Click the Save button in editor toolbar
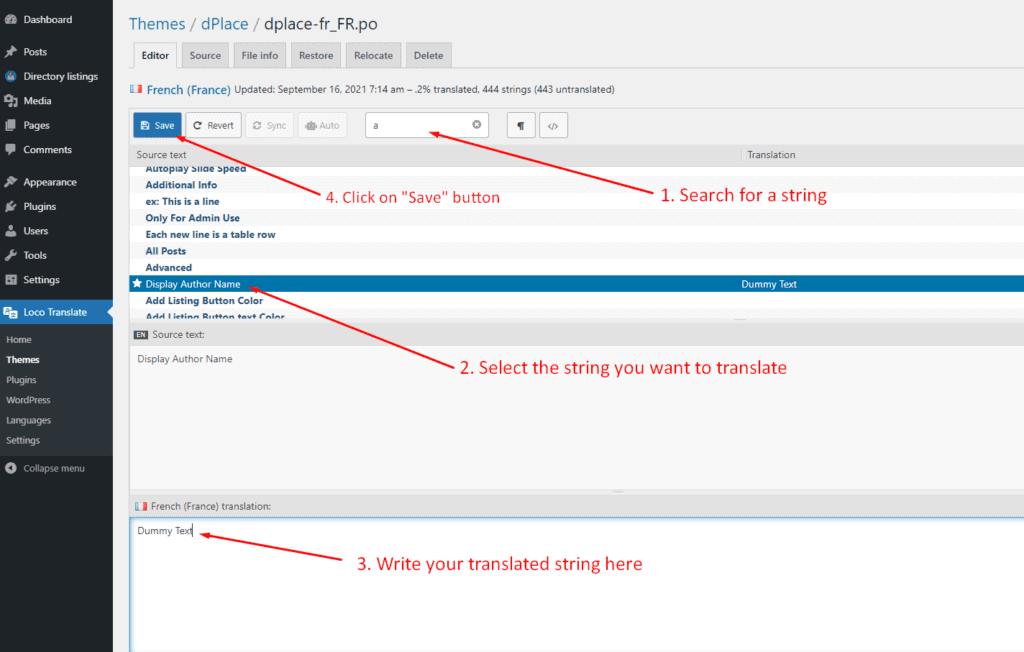Image resolution: width=1024 pixels, height=652 pixels. (x=157, y=125)
